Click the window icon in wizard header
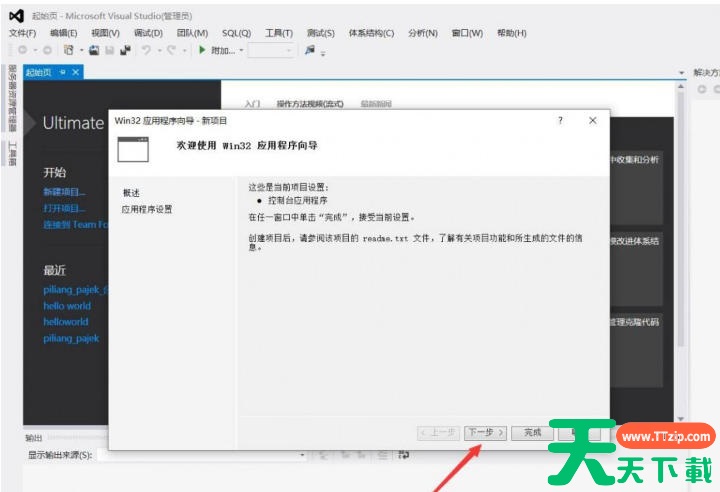Image resolution: width=720 pixels, height=492 pixels. (133, 149)
